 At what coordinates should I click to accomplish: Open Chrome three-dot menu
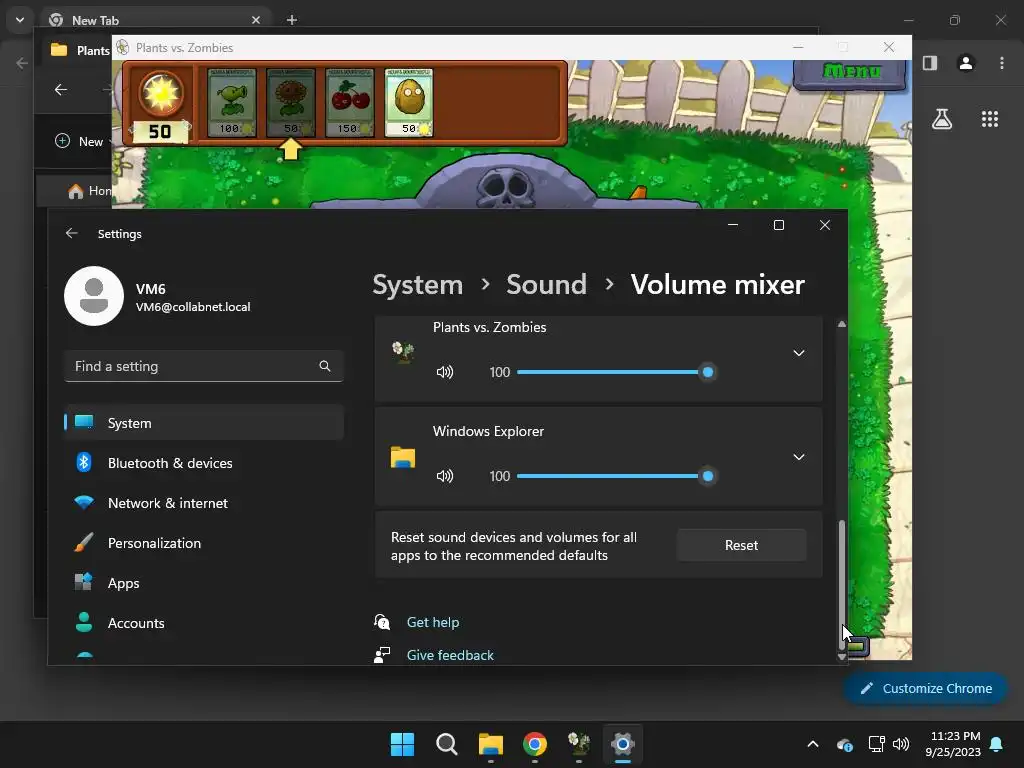[x=1002, y=63]
